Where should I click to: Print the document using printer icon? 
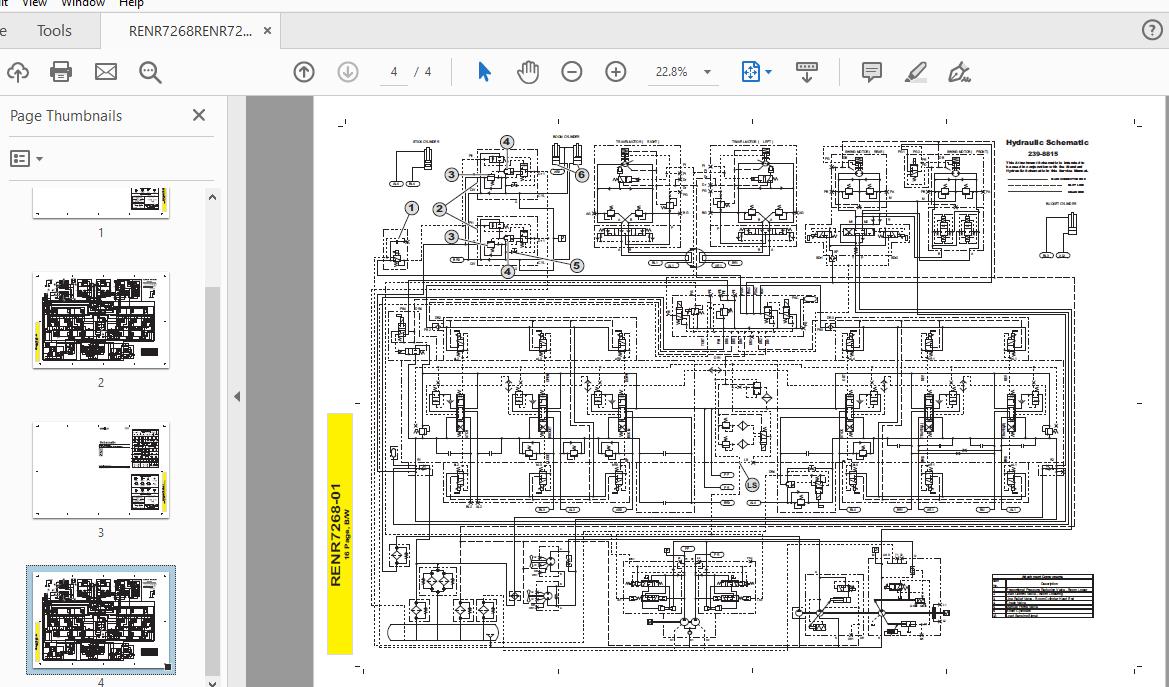(x=61, y=72)
